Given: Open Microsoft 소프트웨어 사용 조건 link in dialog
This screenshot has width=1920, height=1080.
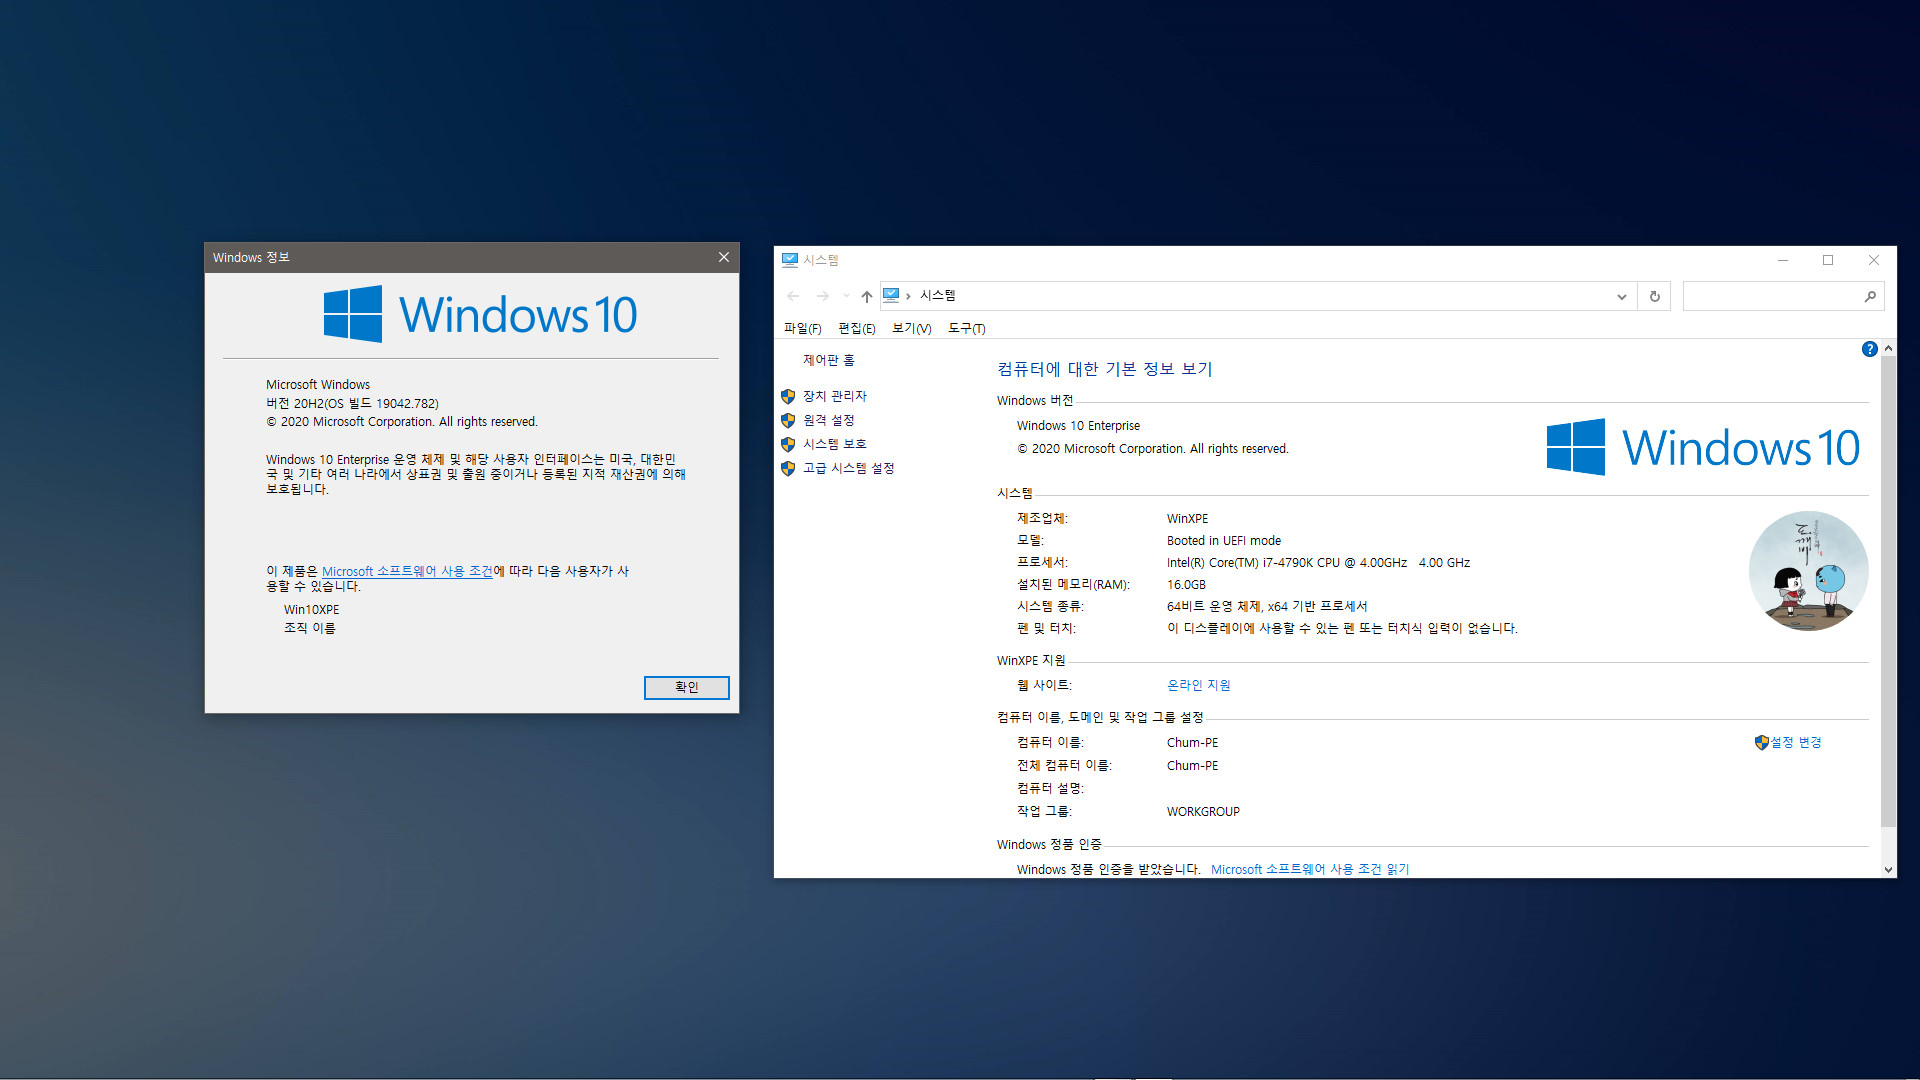Looking at the screenshot, I should [407, 571].
